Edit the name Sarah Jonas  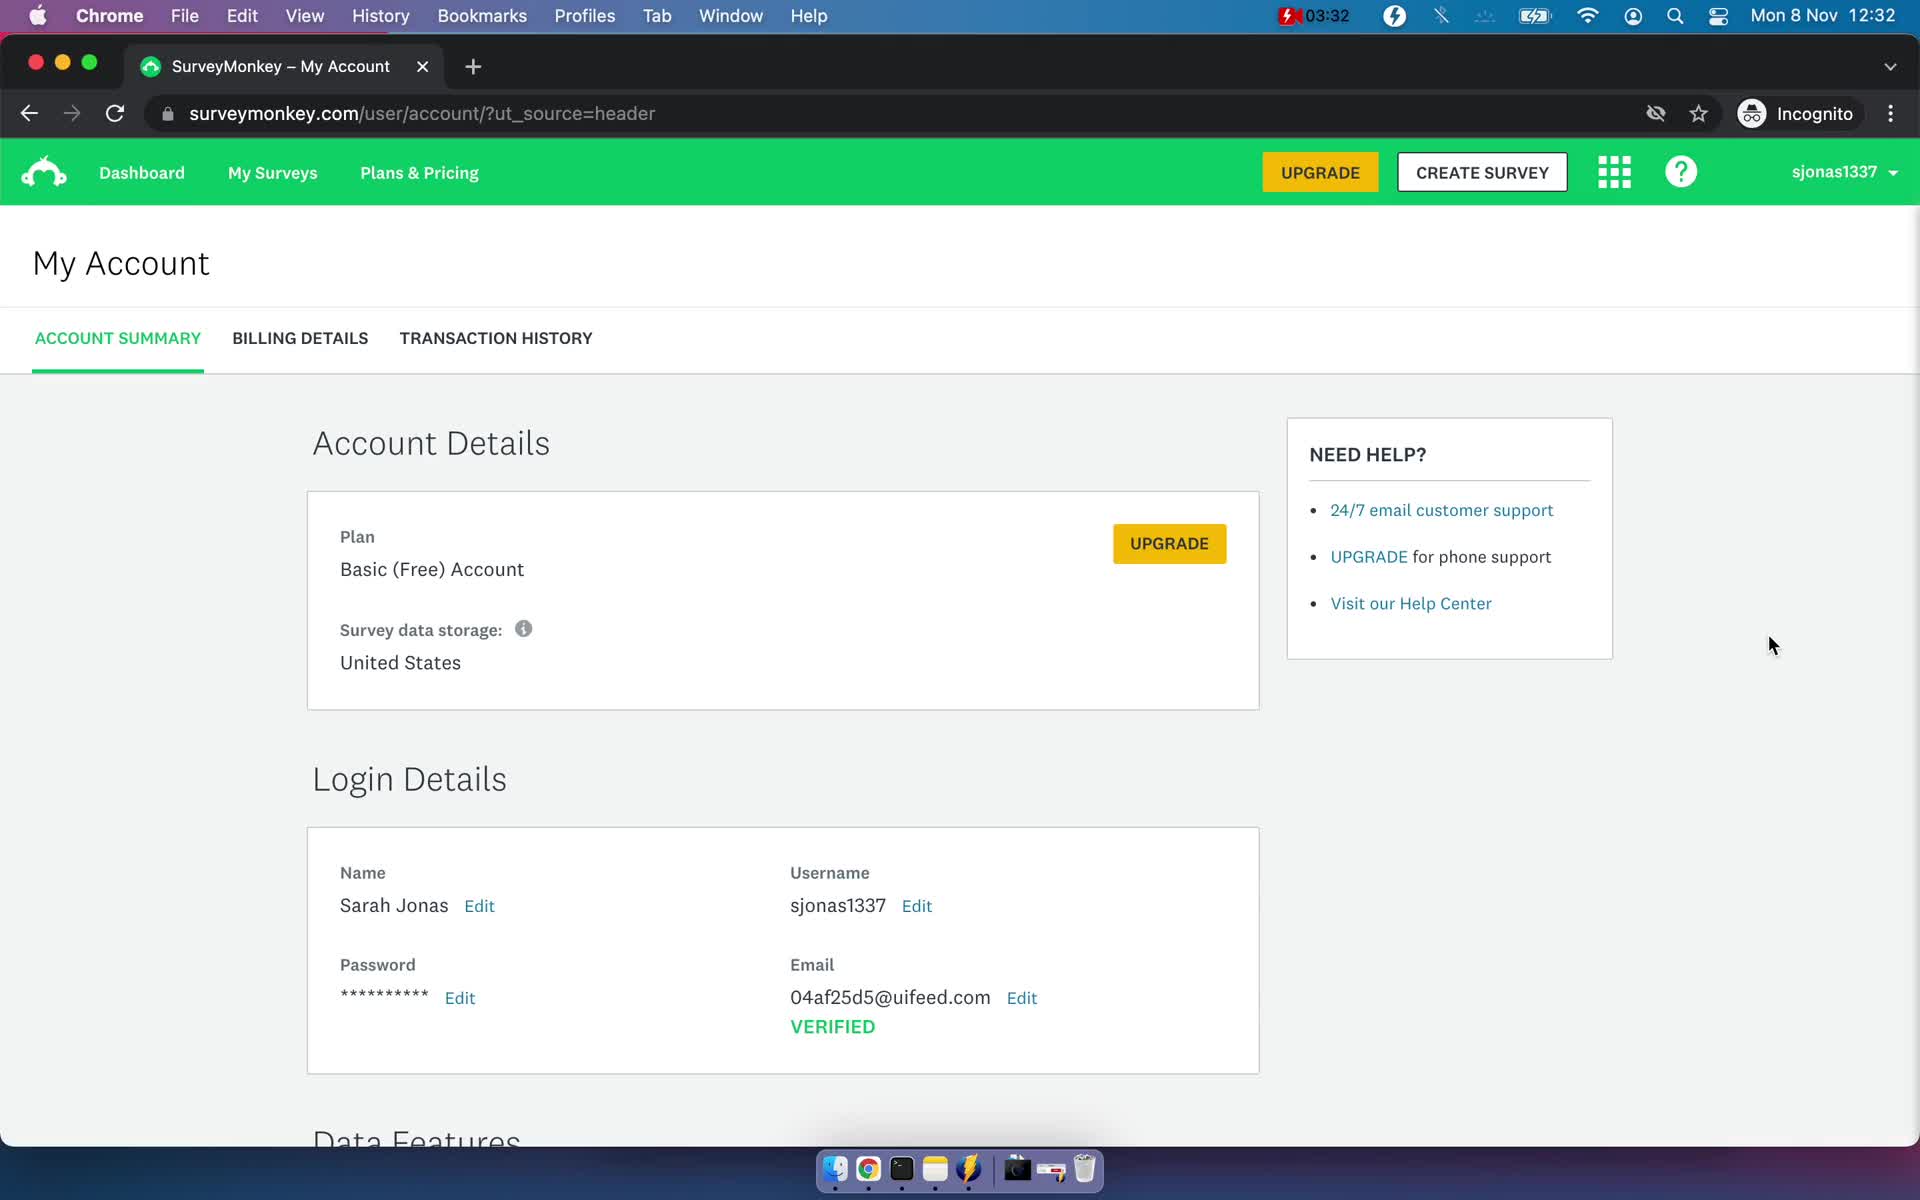coord(479,906)
